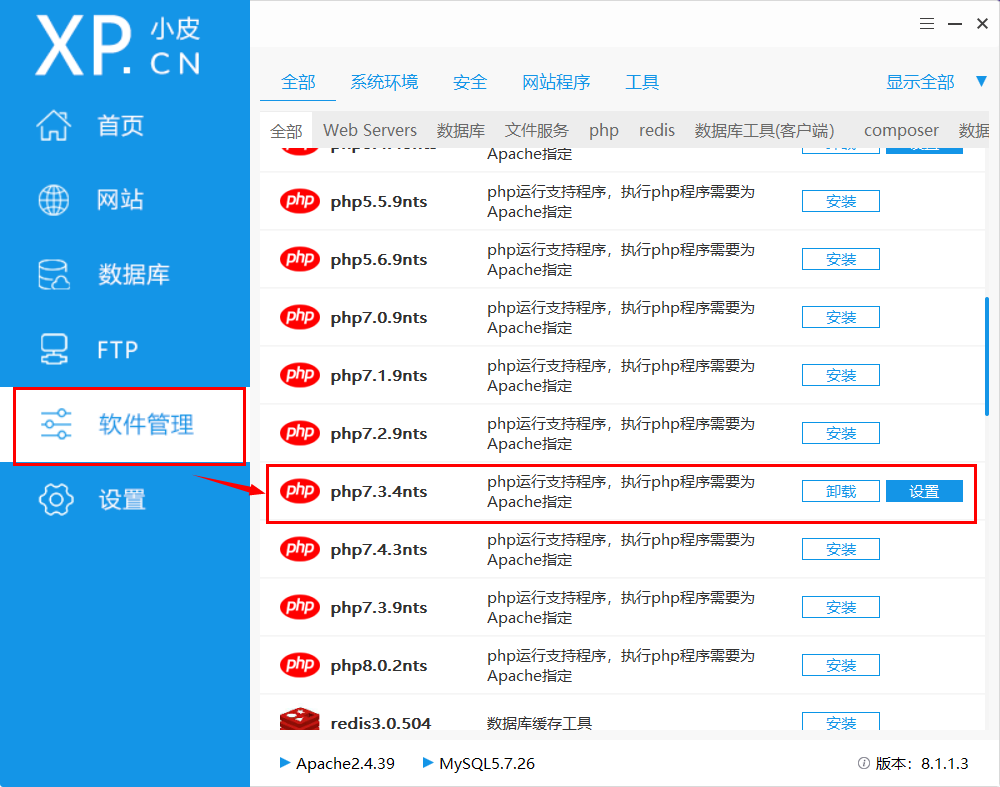Install php7.0.9nts with its 安装 button

click(841, 317)
